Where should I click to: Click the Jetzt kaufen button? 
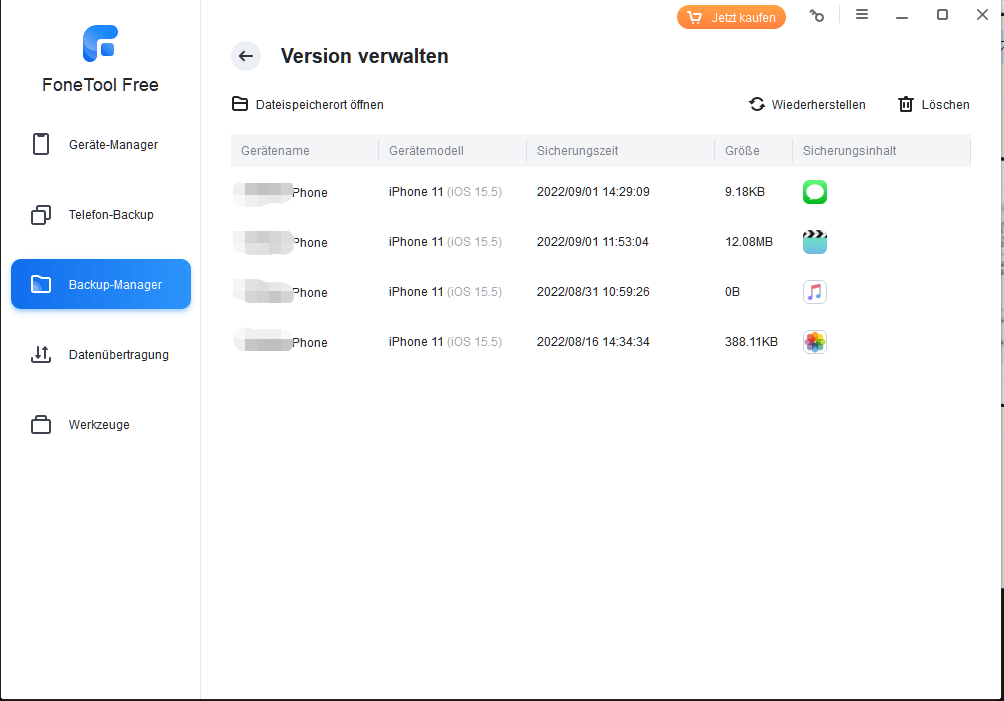click(731, 17)
